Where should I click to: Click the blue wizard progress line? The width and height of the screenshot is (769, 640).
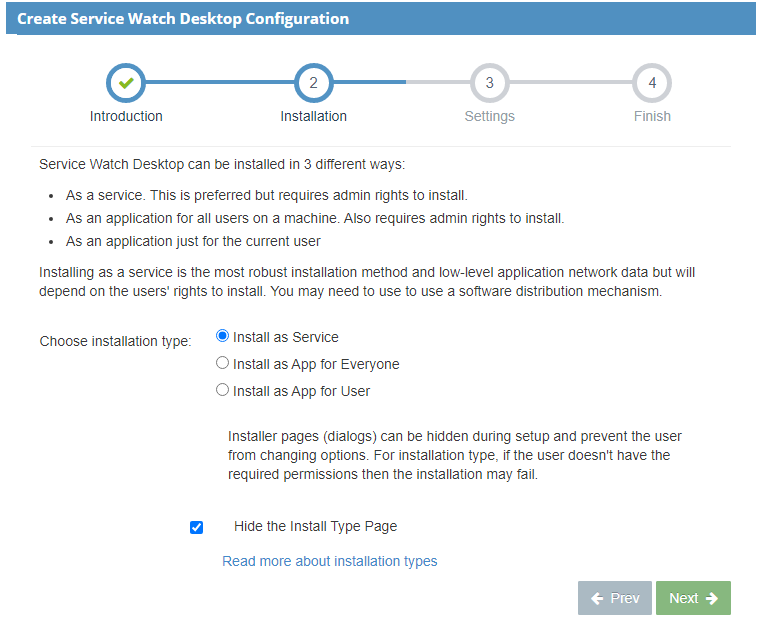(220, 82)
